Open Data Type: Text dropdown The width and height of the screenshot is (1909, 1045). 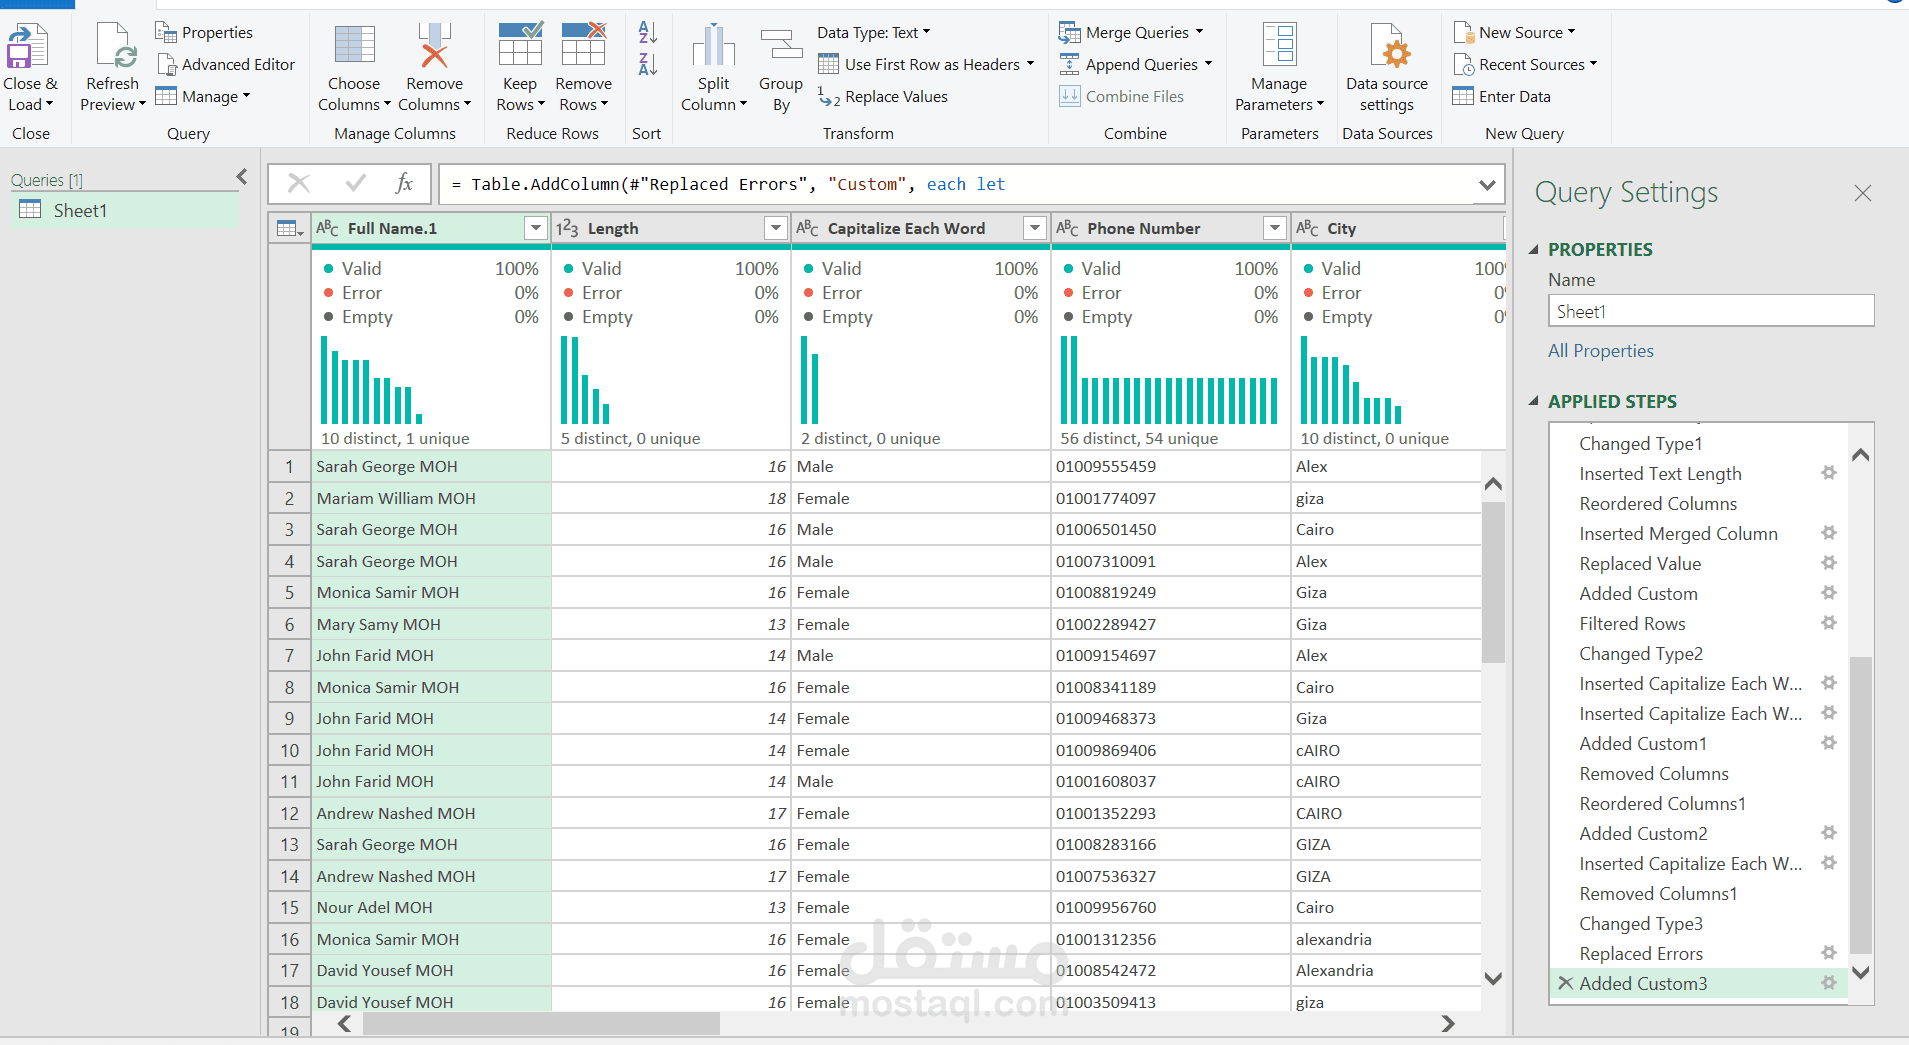874,32
